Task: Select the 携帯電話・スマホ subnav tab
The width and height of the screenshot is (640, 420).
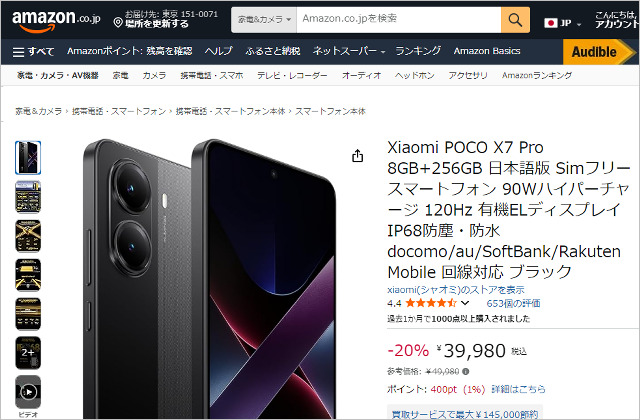Action: point(212,76)
